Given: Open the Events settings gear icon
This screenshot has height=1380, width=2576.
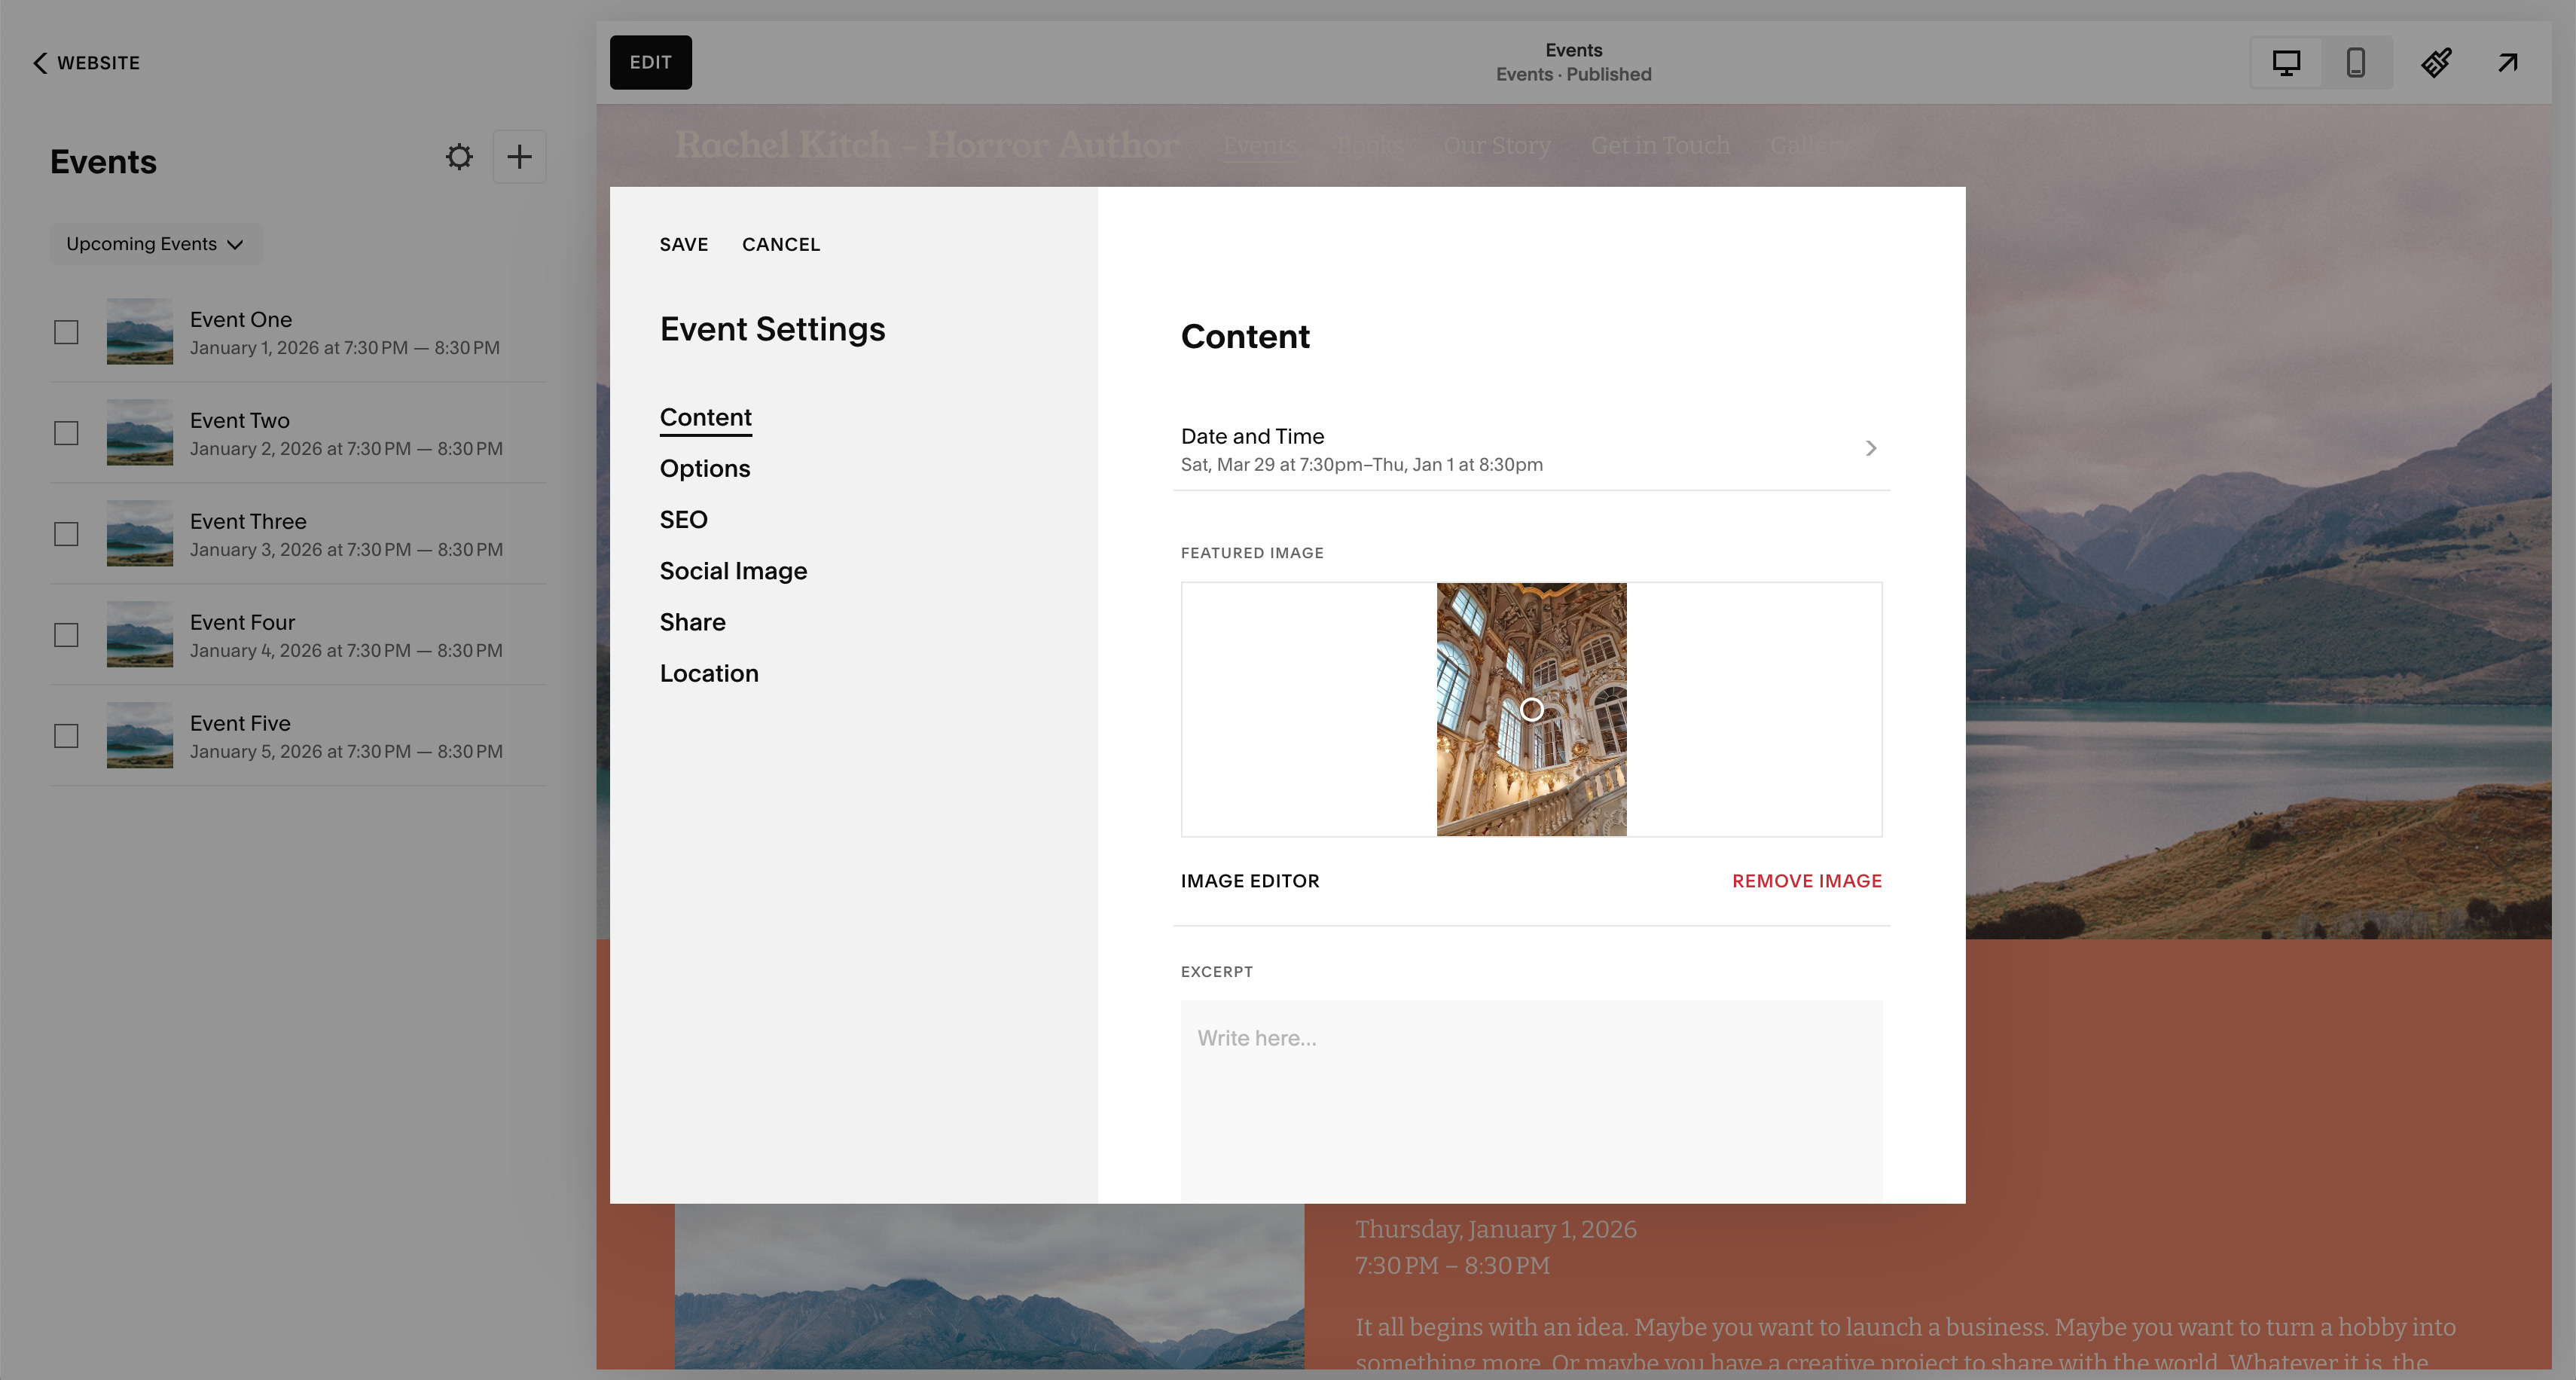Looking at the screenshot, I should coord(459,157).
